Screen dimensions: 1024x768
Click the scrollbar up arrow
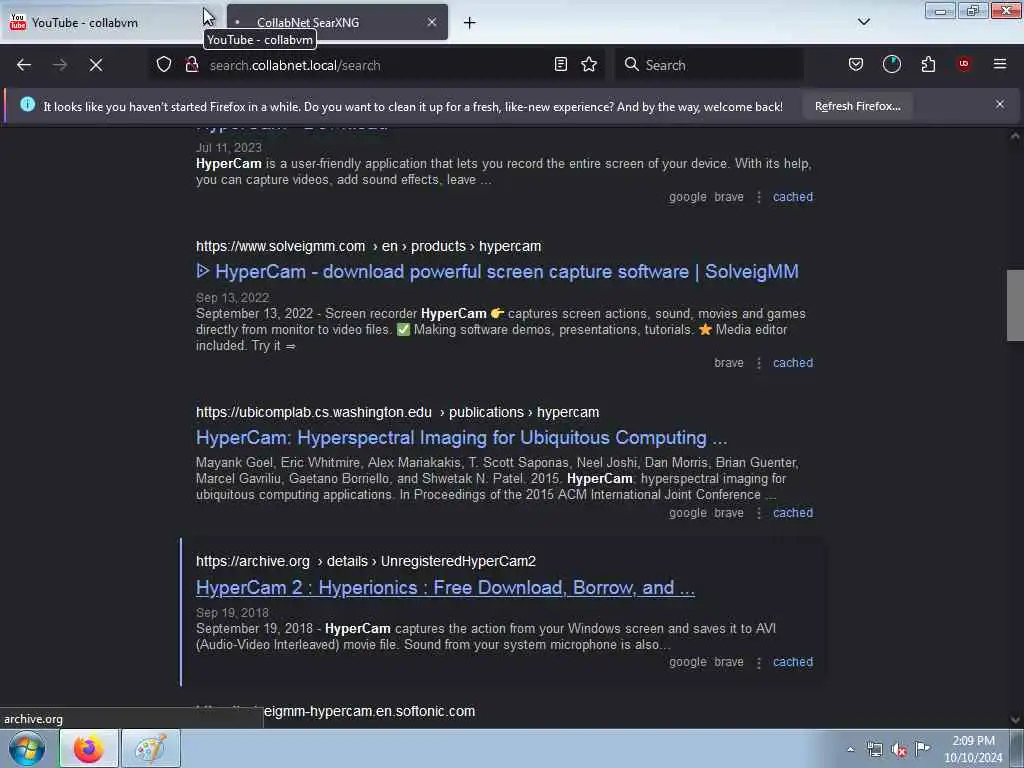coord(1015,136)
